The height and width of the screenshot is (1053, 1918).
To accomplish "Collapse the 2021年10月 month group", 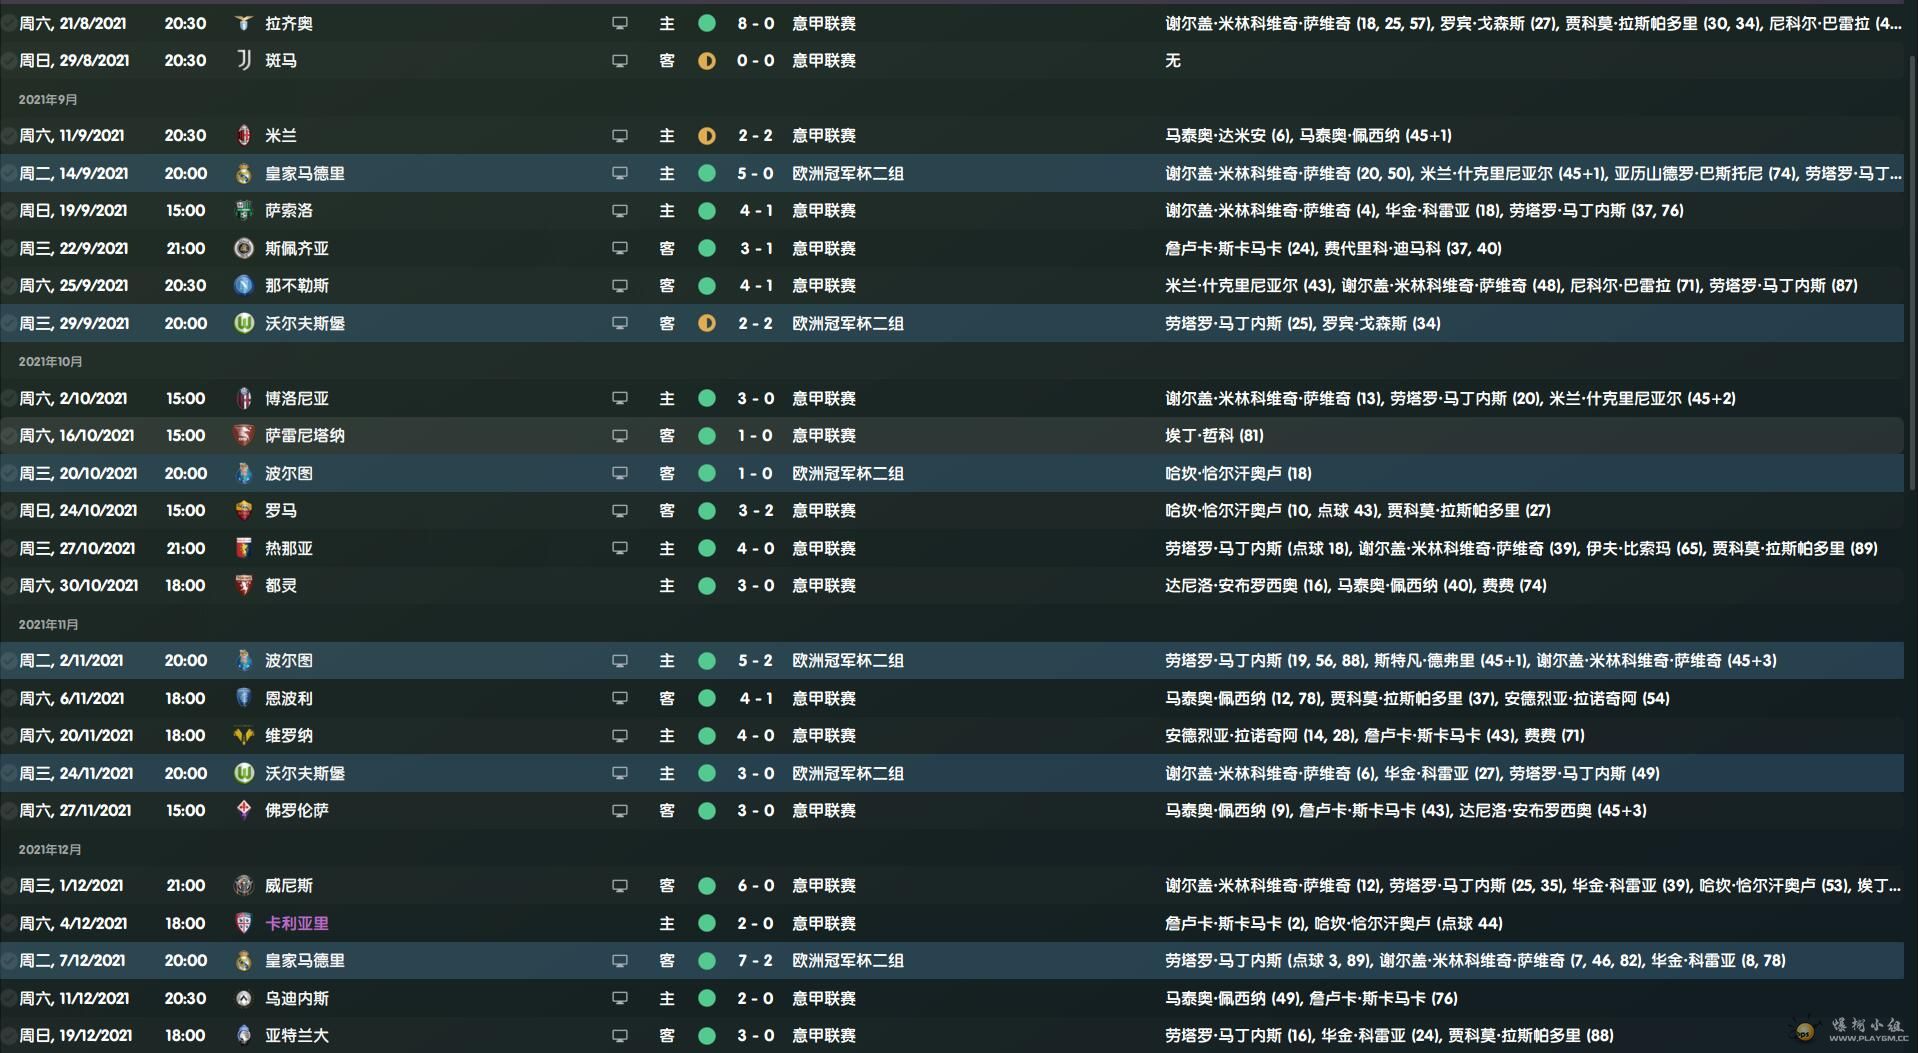I will click(50, 361).
